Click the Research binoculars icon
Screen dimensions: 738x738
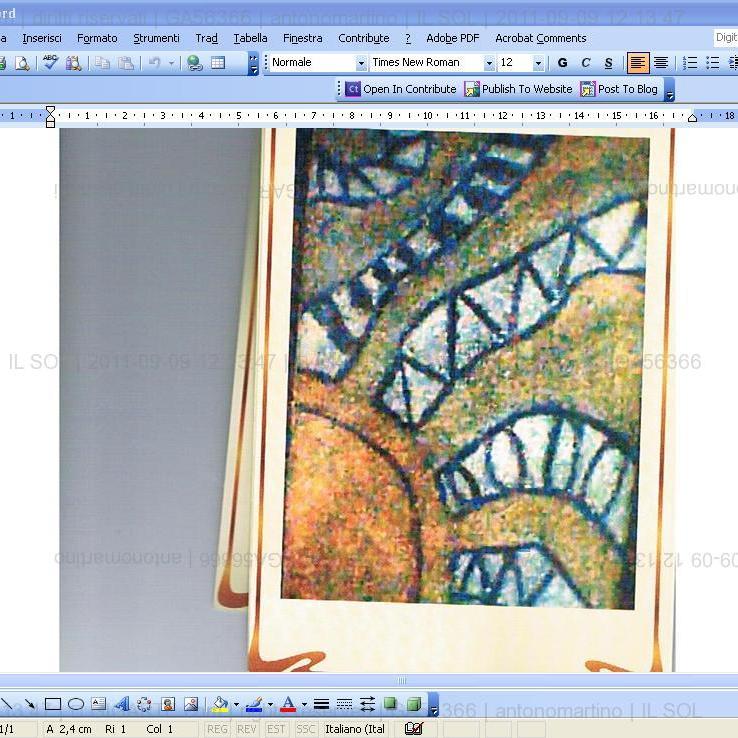coord(73,63)
